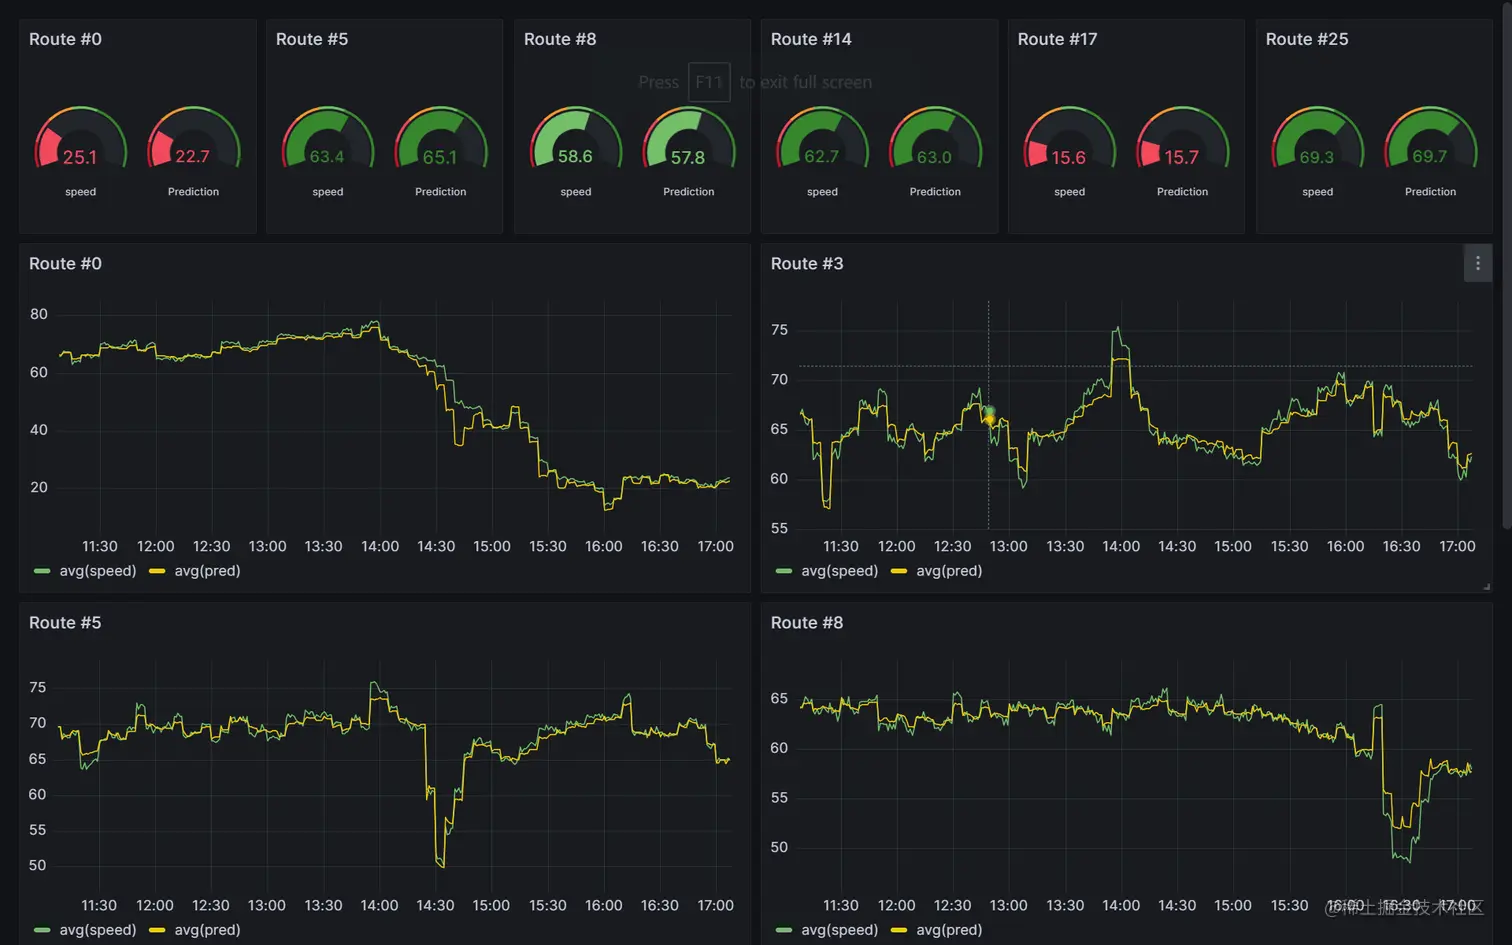Click the Route #17 gauge panel title

[1057, 39]
